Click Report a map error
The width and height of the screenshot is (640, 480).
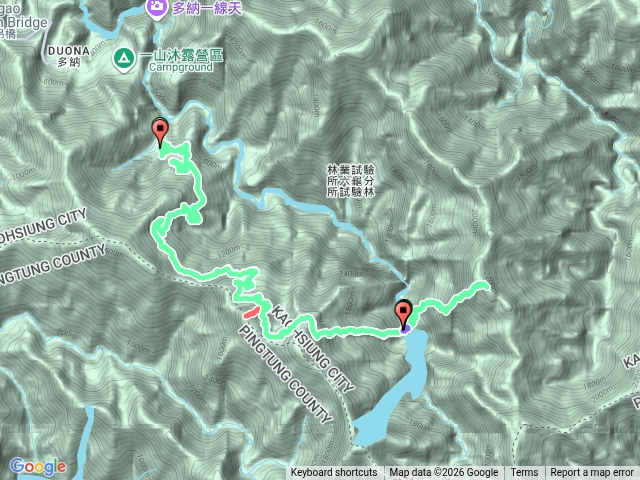tap(592, 473)
